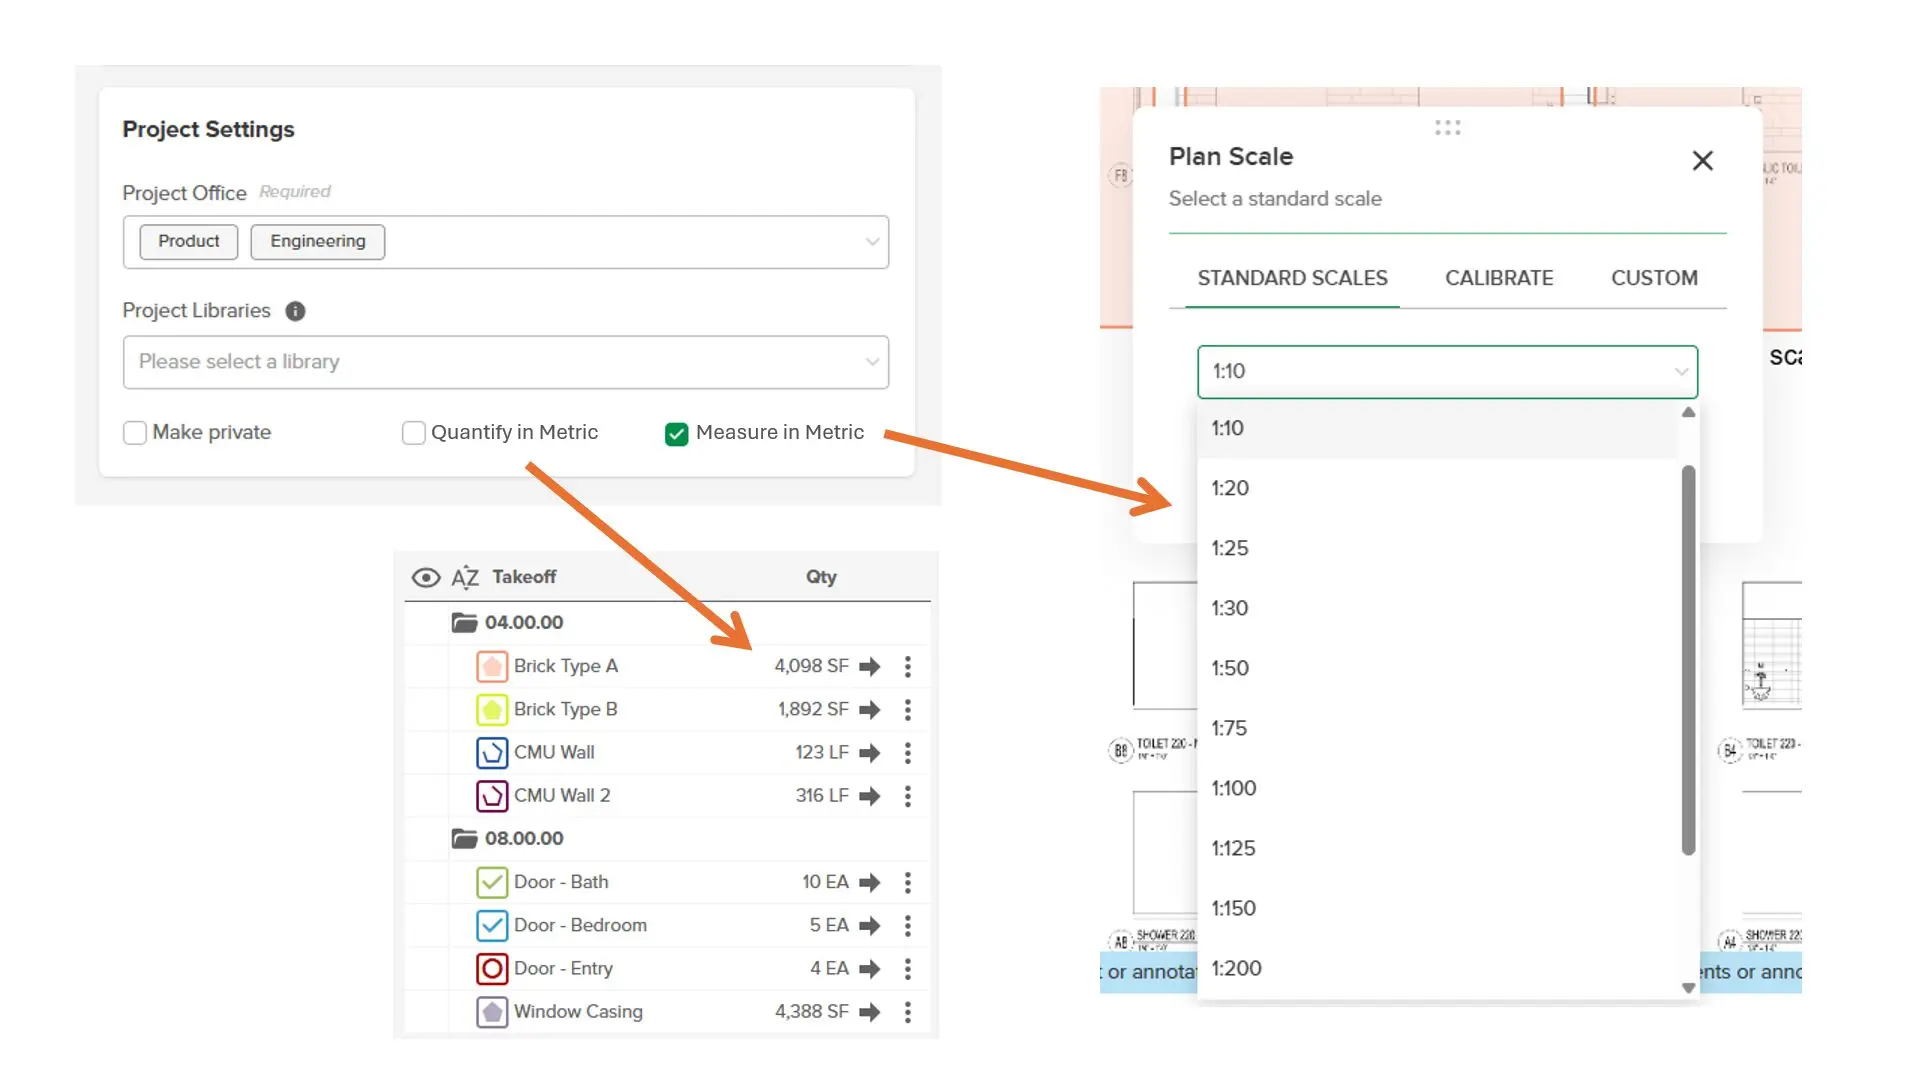The image size is (1920, 1080).
Task: Click the arrow next to Window Casing quantity
Action: [x=870, y=1012]
